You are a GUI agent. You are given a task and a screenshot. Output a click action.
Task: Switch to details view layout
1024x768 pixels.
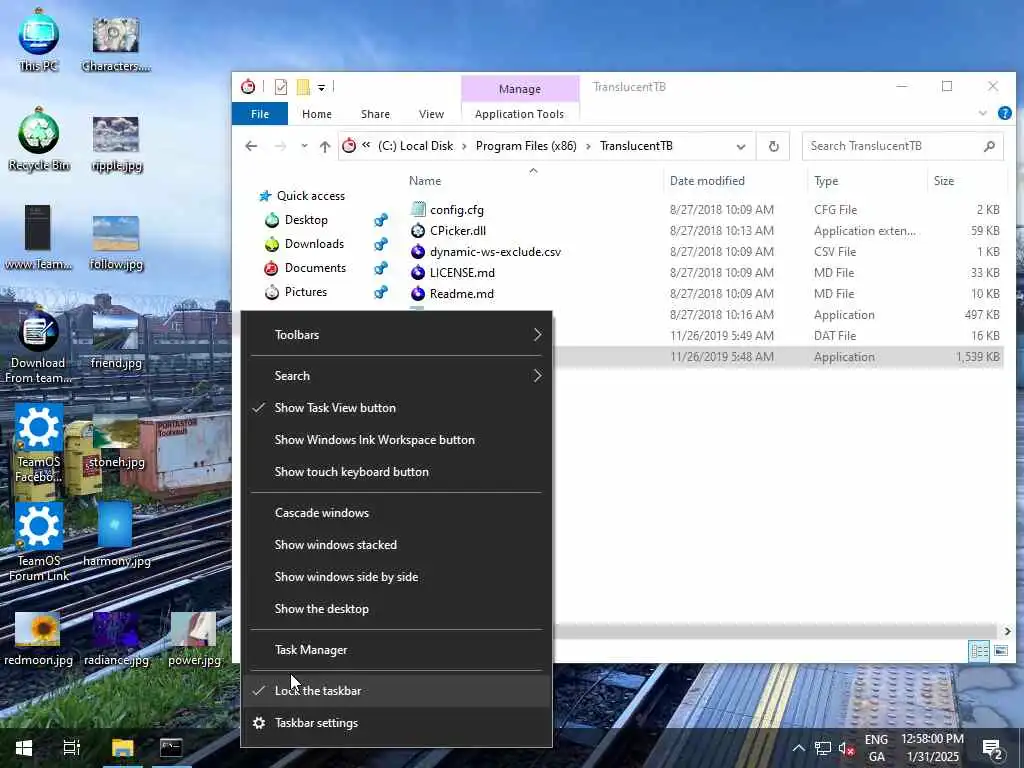click(979, 650)
